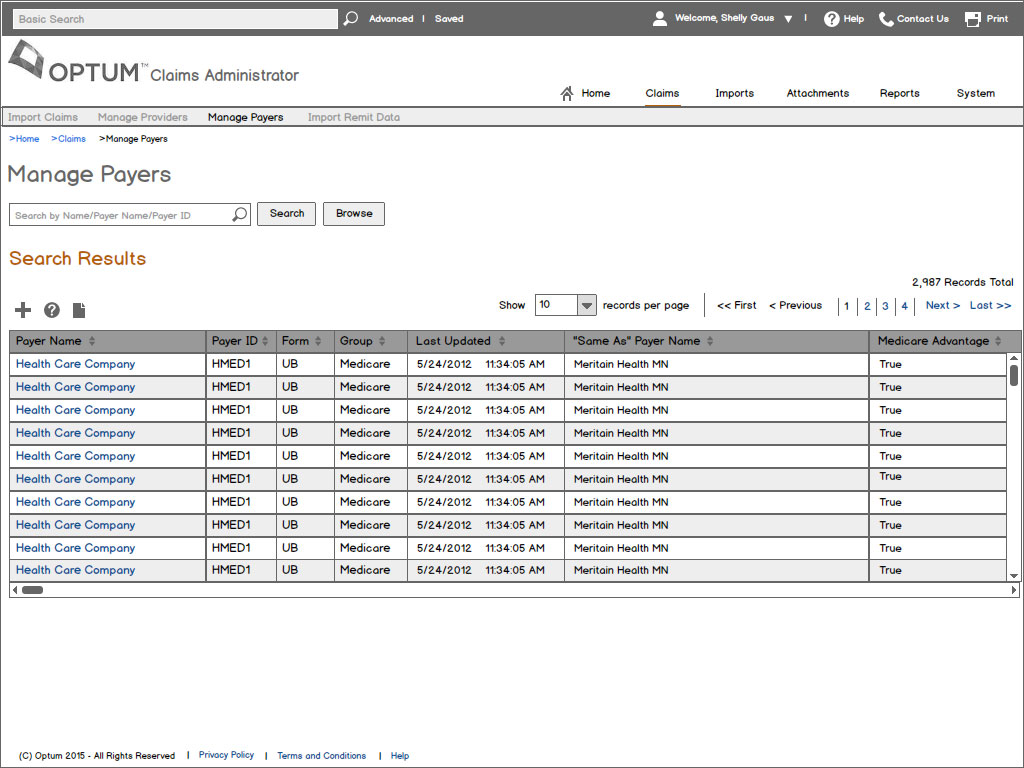Click the Print icon in top bar
The height and width of the screenshot is (768, 1024).
(973, 19)
